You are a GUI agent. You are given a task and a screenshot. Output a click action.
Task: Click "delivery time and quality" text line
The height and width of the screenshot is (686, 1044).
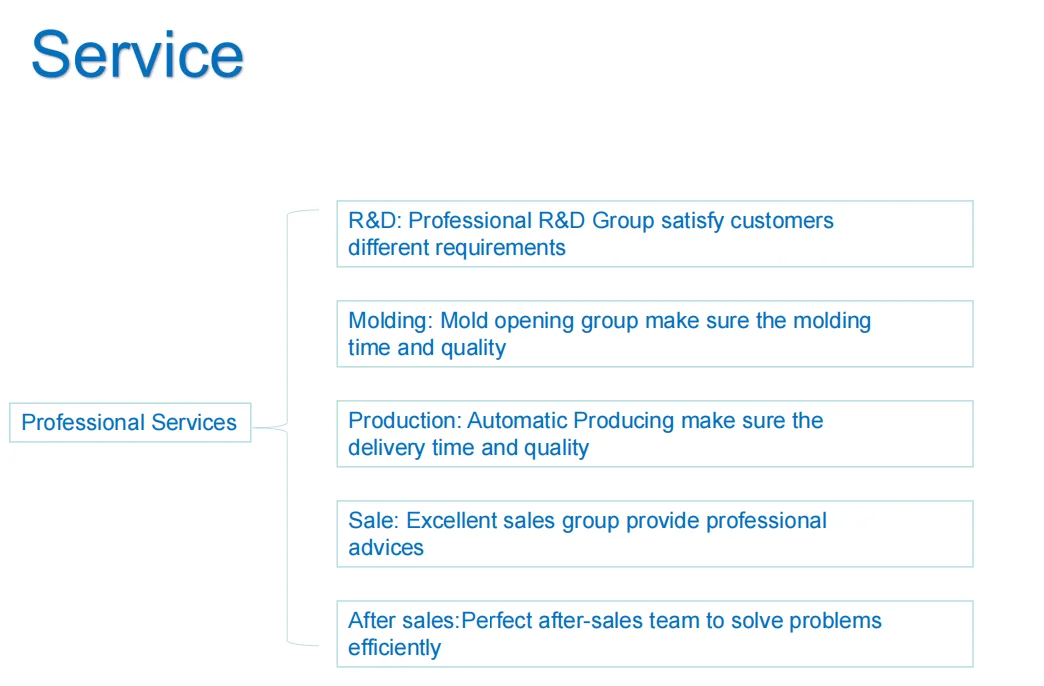tap(468, 448)
